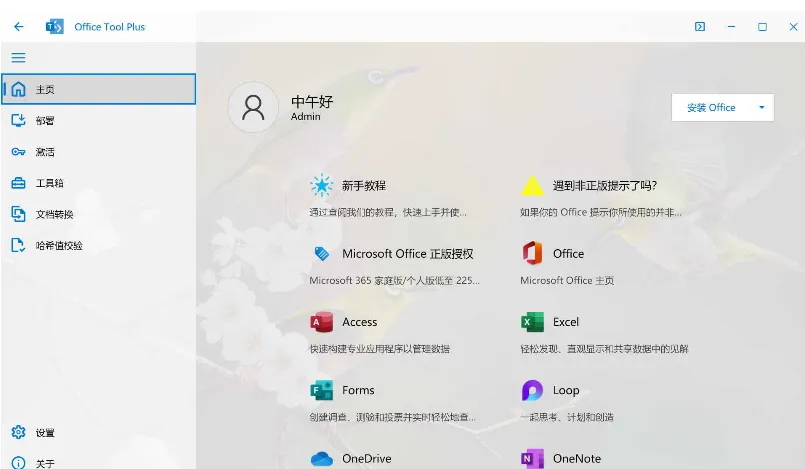Open 遇到非正版提示了吗? link
The image size is (805, 469).
pyautogui.click(x=605, y=186)
